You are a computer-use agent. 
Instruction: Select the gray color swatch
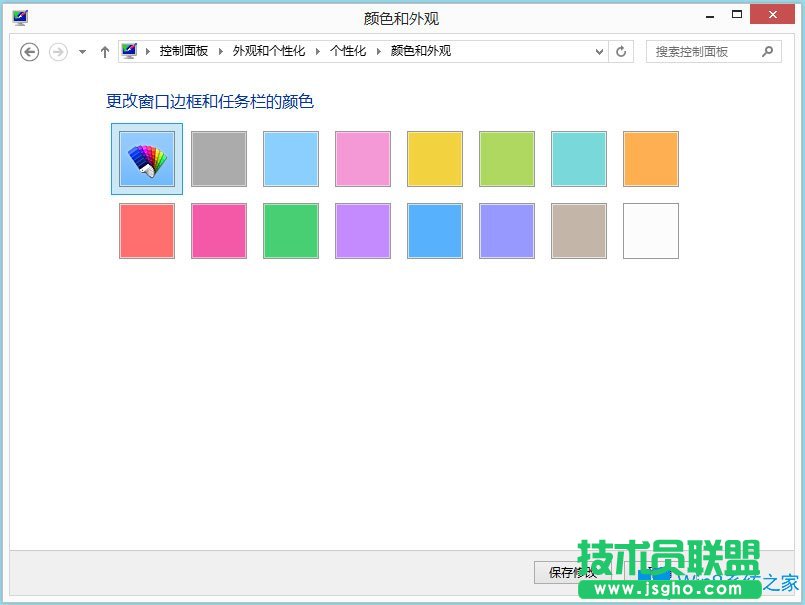[x=218, y=158]
